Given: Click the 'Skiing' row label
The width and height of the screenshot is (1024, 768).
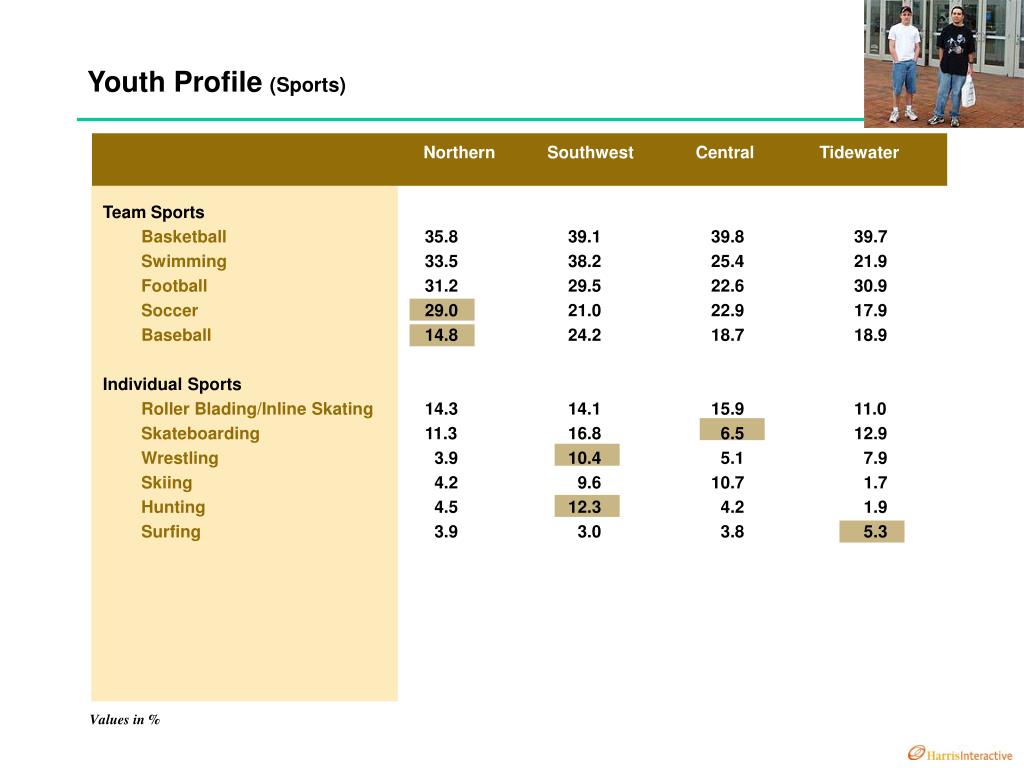Looking at the screenshot, I should 167,483.
